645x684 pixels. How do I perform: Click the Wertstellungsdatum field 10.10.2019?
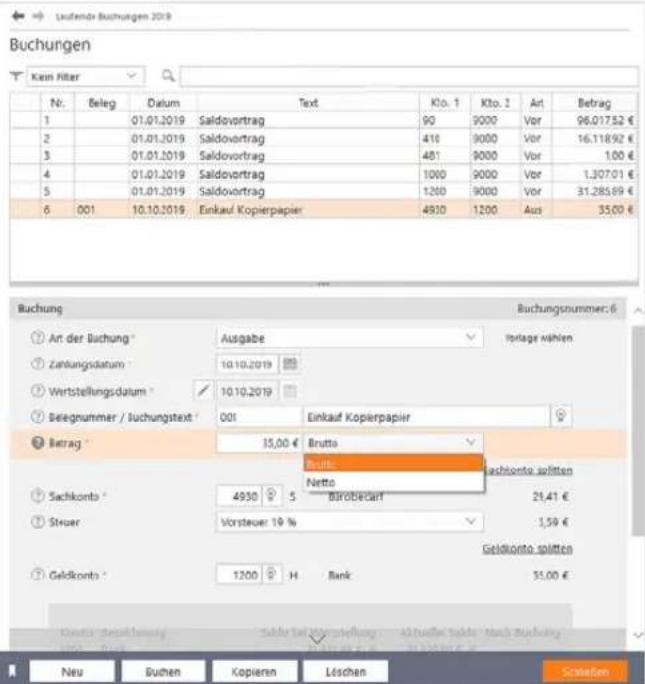[247, 391]
